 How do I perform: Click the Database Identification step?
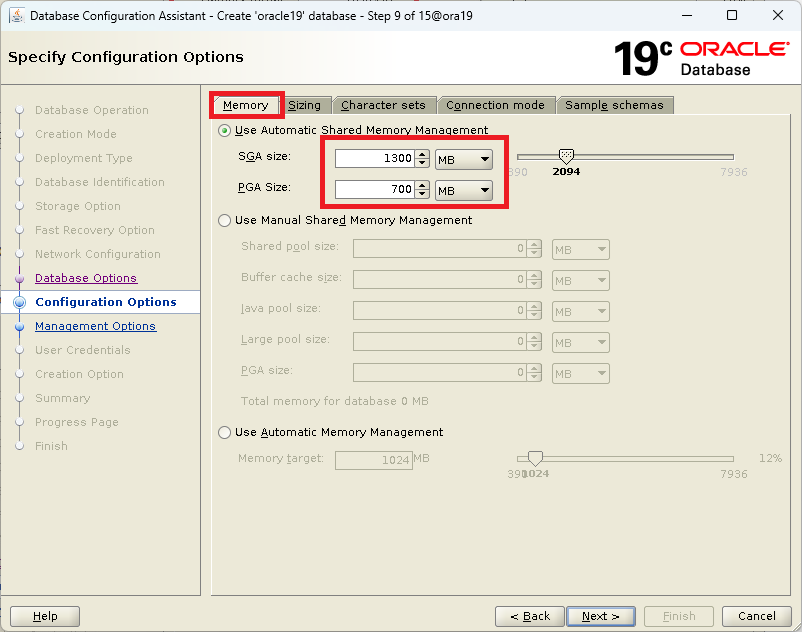pyautogui.click(x=100, y=183)
